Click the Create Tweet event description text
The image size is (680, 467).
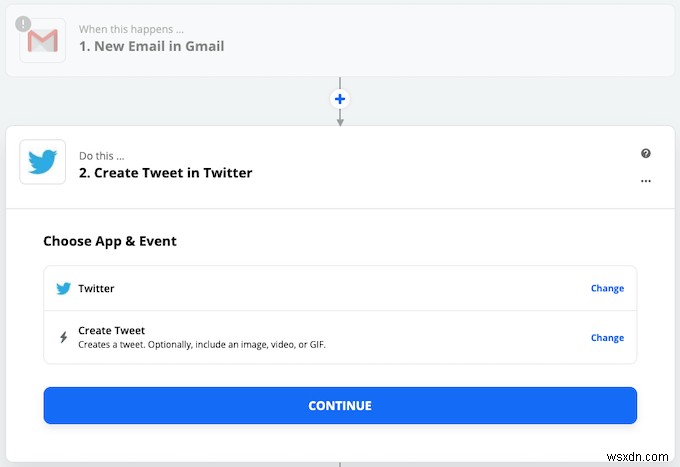pos(202,345)
